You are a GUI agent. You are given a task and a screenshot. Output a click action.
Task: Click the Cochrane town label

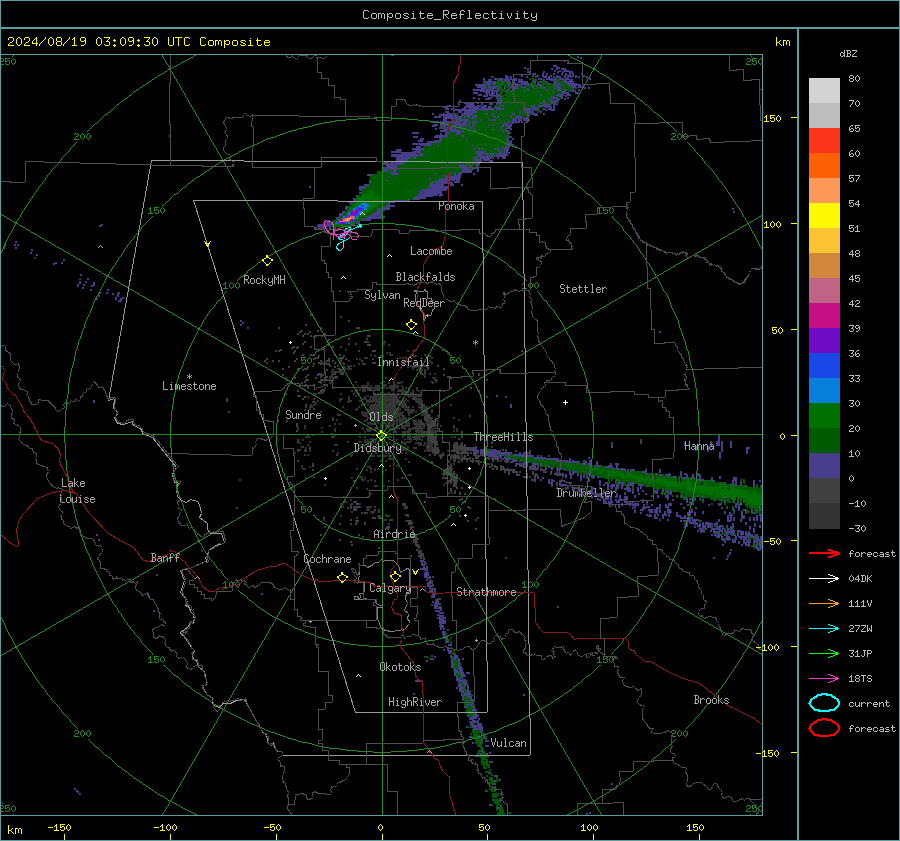tap(327, 559)
